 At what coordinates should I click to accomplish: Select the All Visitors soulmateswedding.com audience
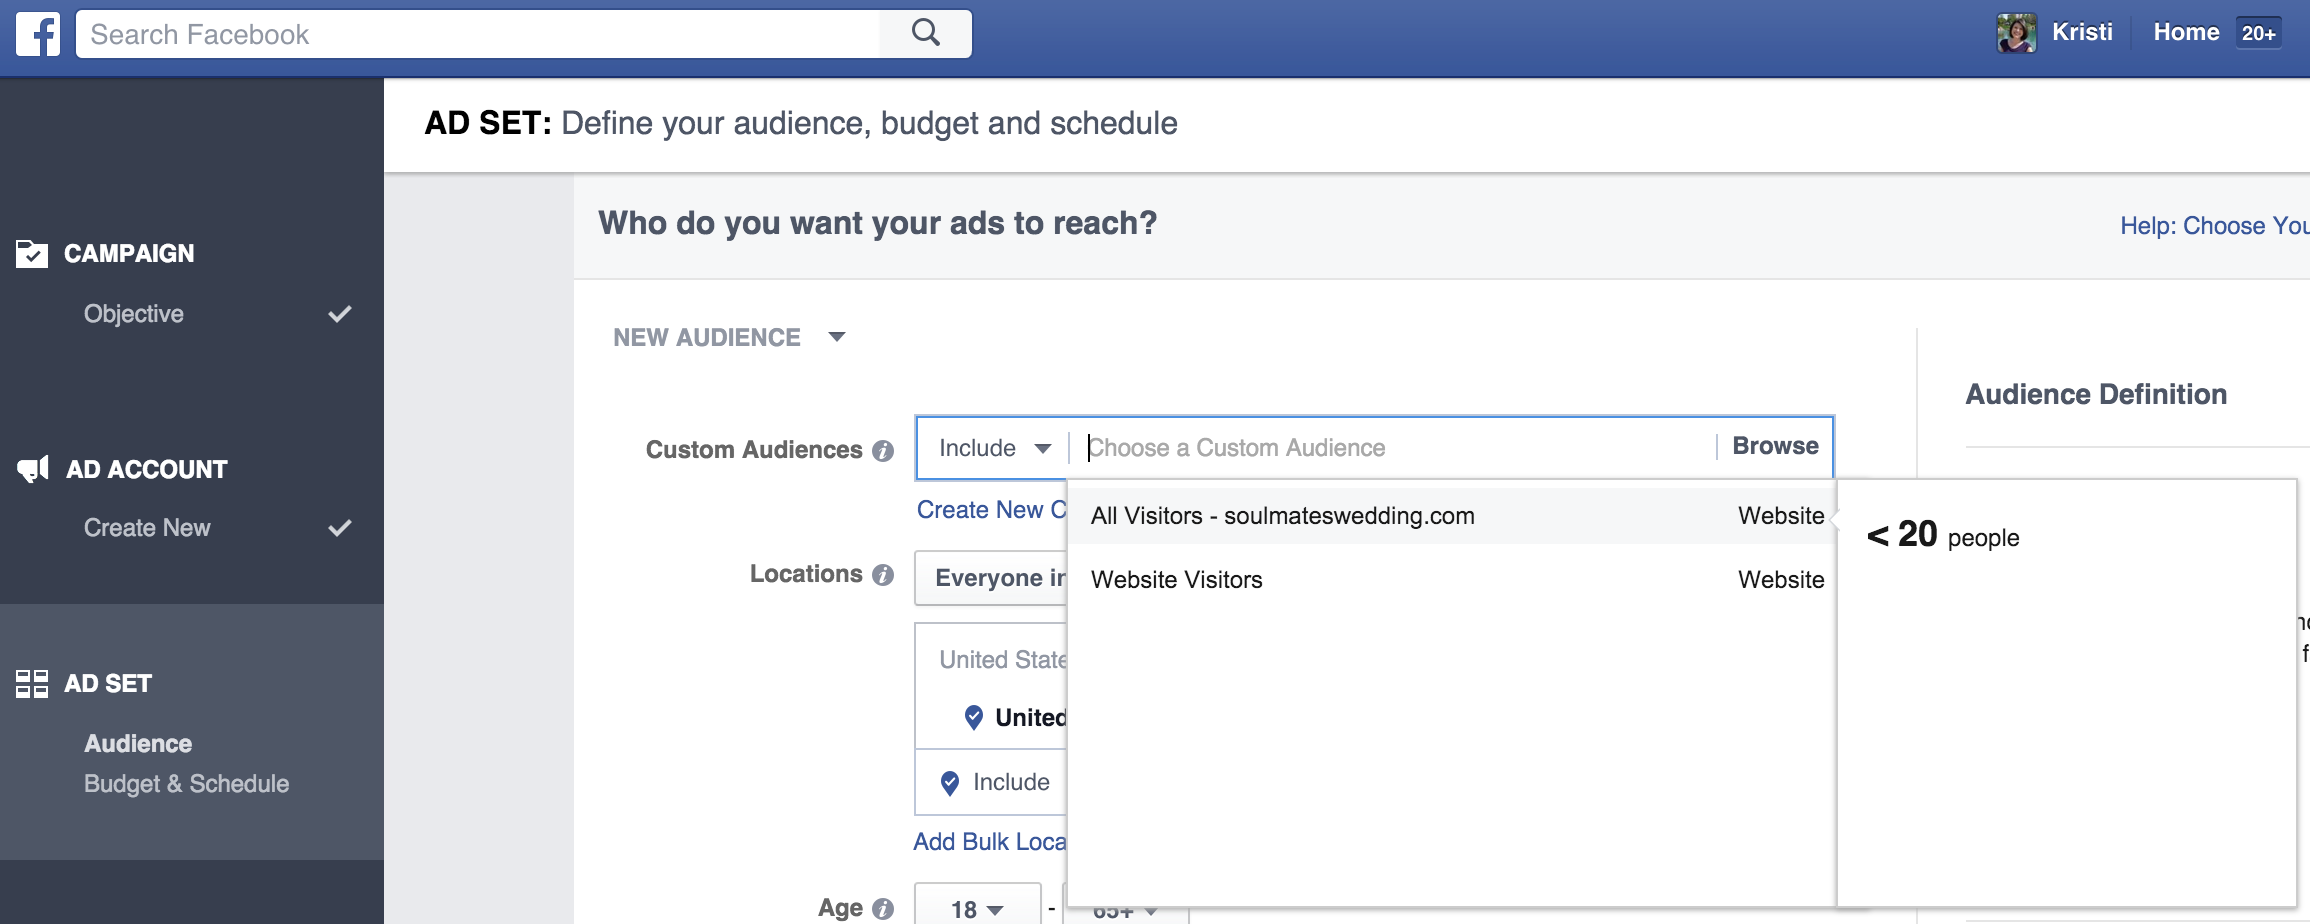point(1282,516)
